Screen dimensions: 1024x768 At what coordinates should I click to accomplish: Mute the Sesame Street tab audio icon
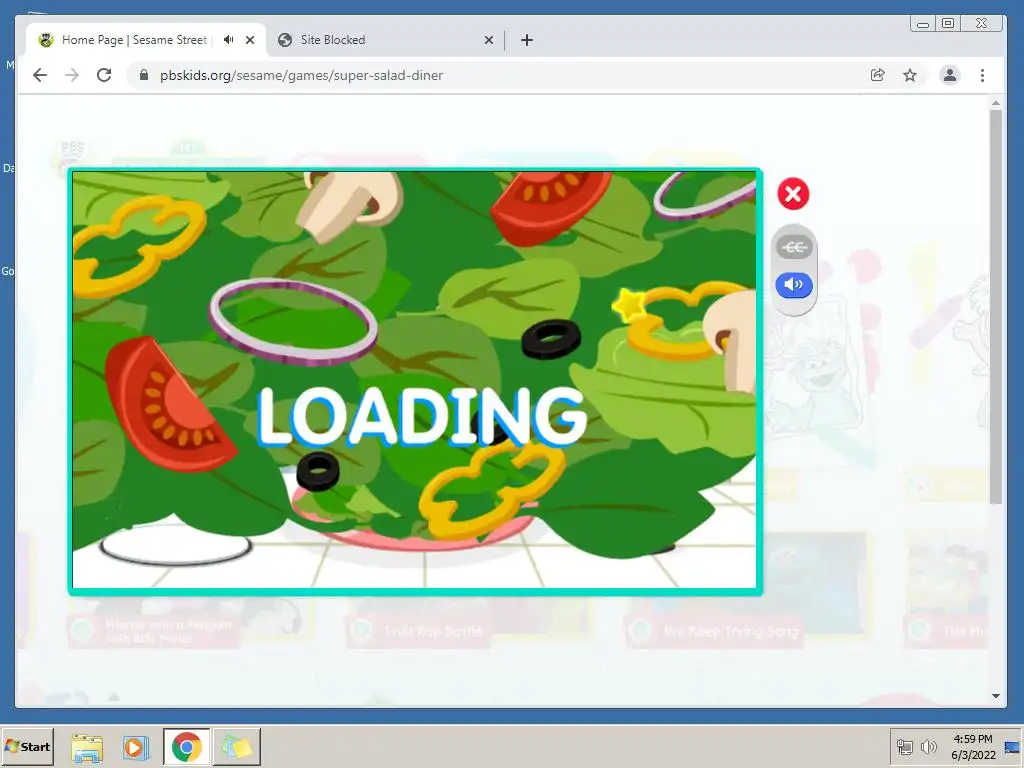[x=228, y=40]
